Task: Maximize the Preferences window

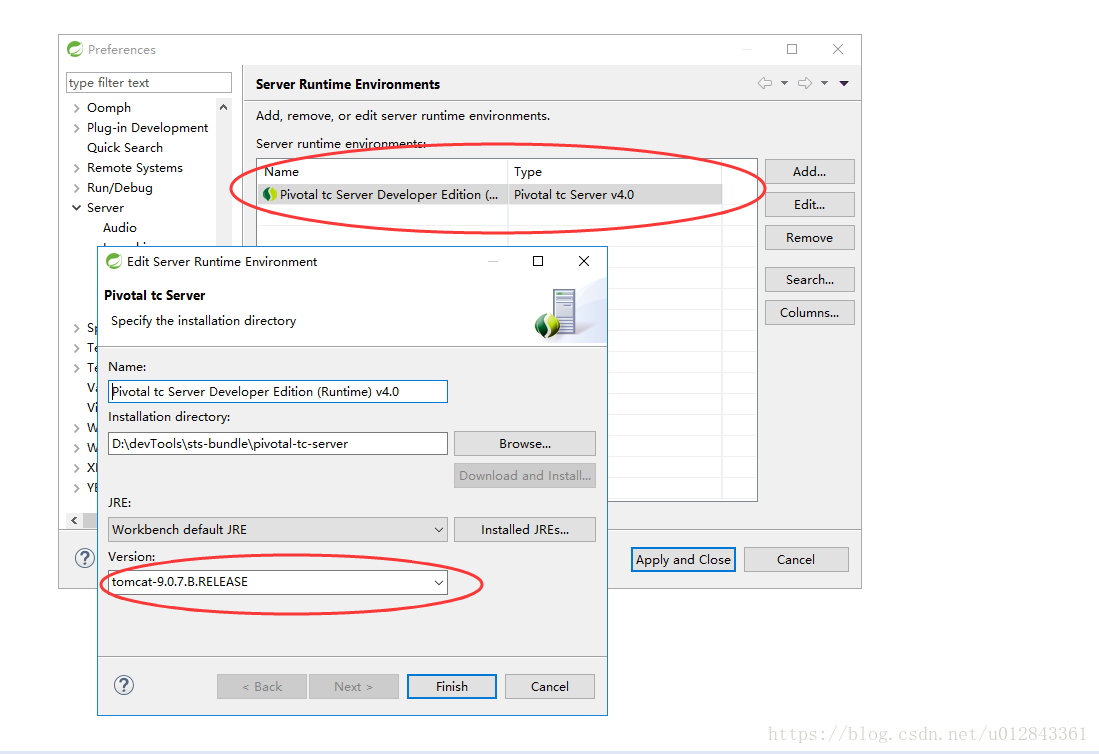Action: 792,49
